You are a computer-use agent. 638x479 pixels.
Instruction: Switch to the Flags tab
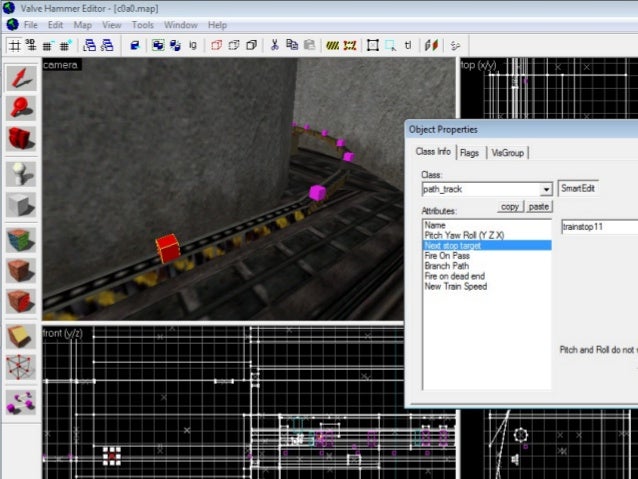469,152
